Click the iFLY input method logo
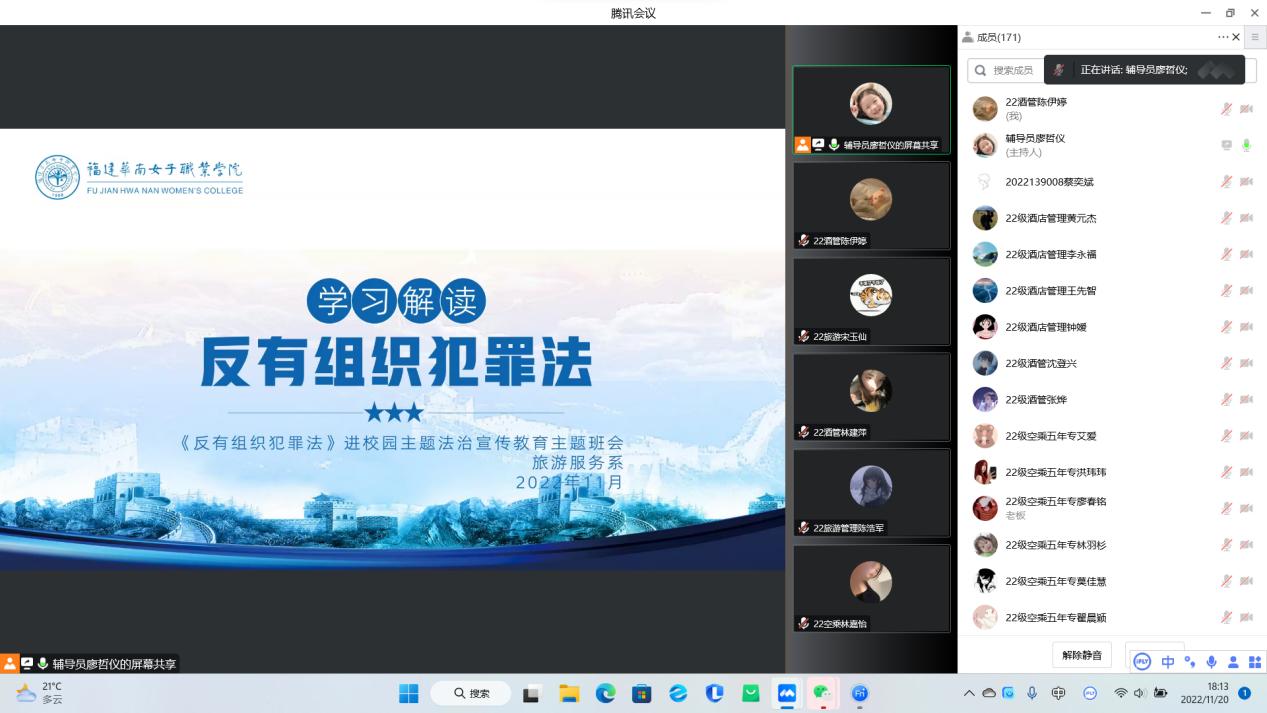This screenshot has width=1267, height=713. pos(1142,662)
